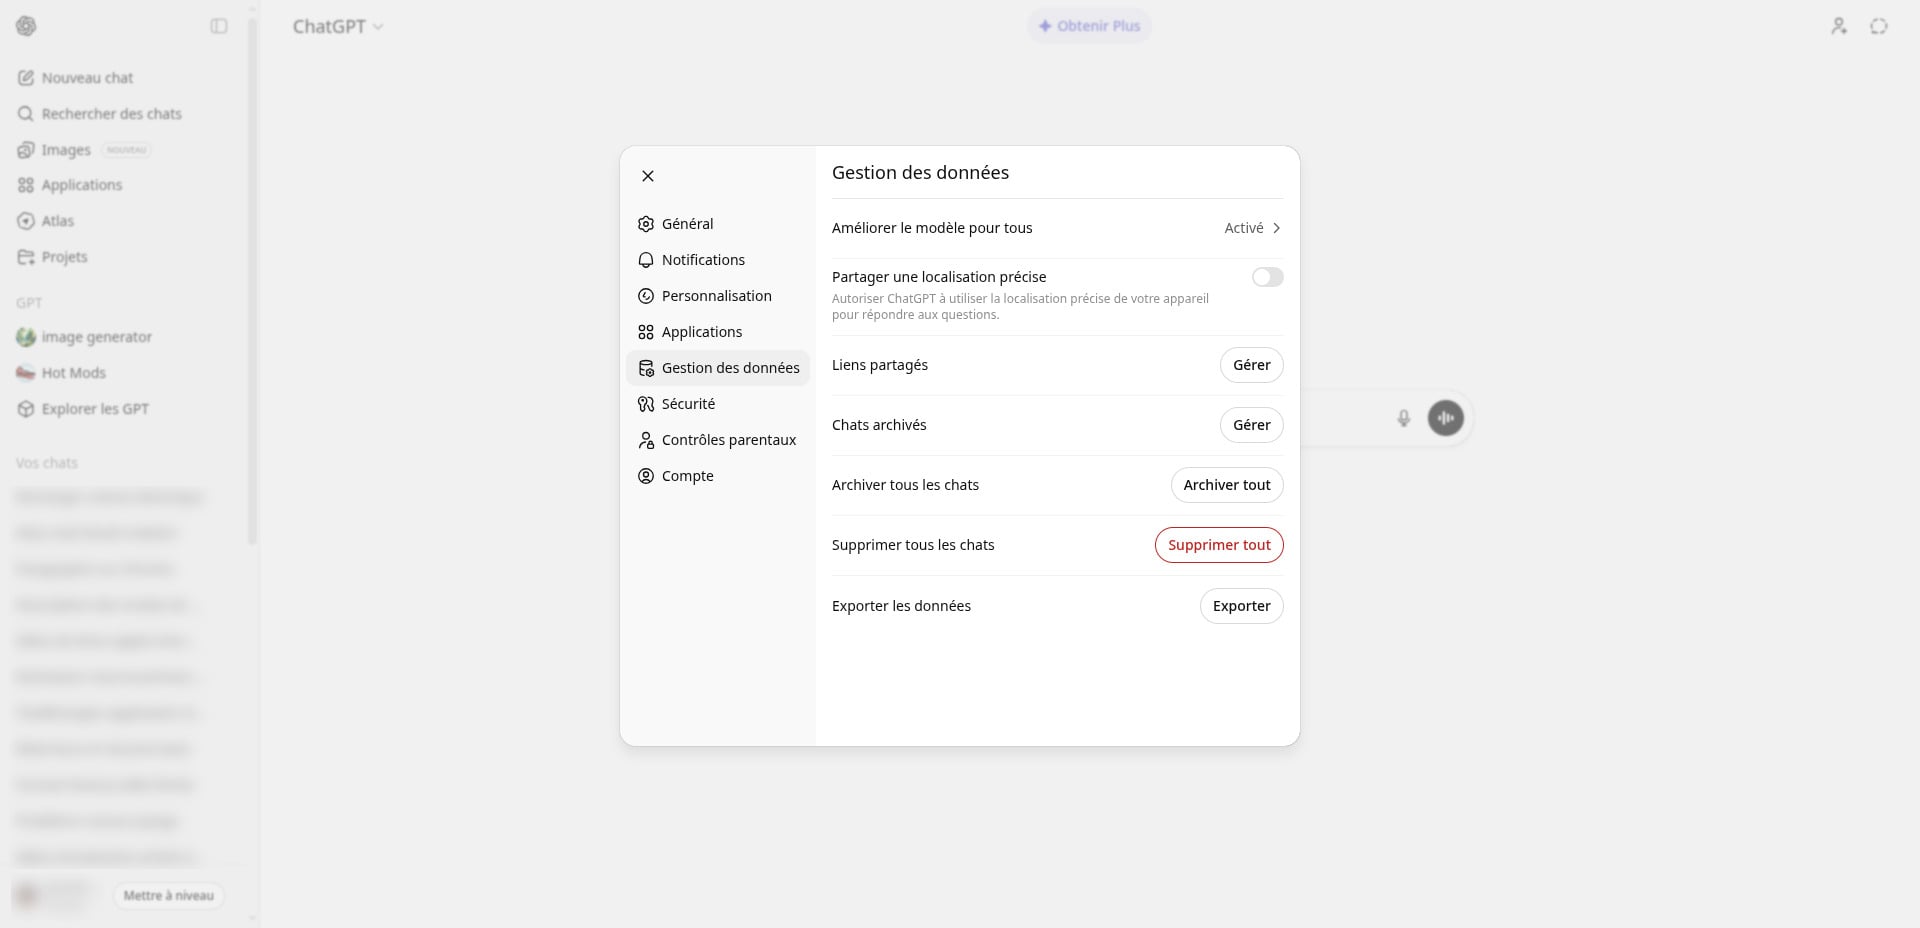1920x928 pixels.
Task: Collapse the sidebar with the panel icon
Action: pyautogui.click(x=219, y=26)
